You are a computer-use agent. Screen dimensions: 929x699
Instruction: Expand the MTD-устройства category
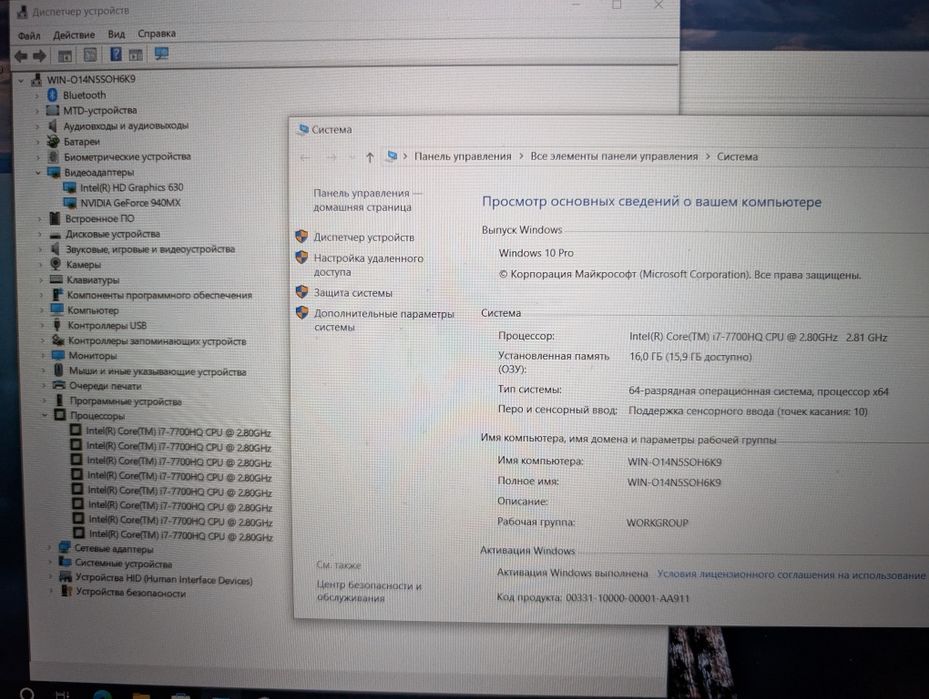[x=37, y=110]
